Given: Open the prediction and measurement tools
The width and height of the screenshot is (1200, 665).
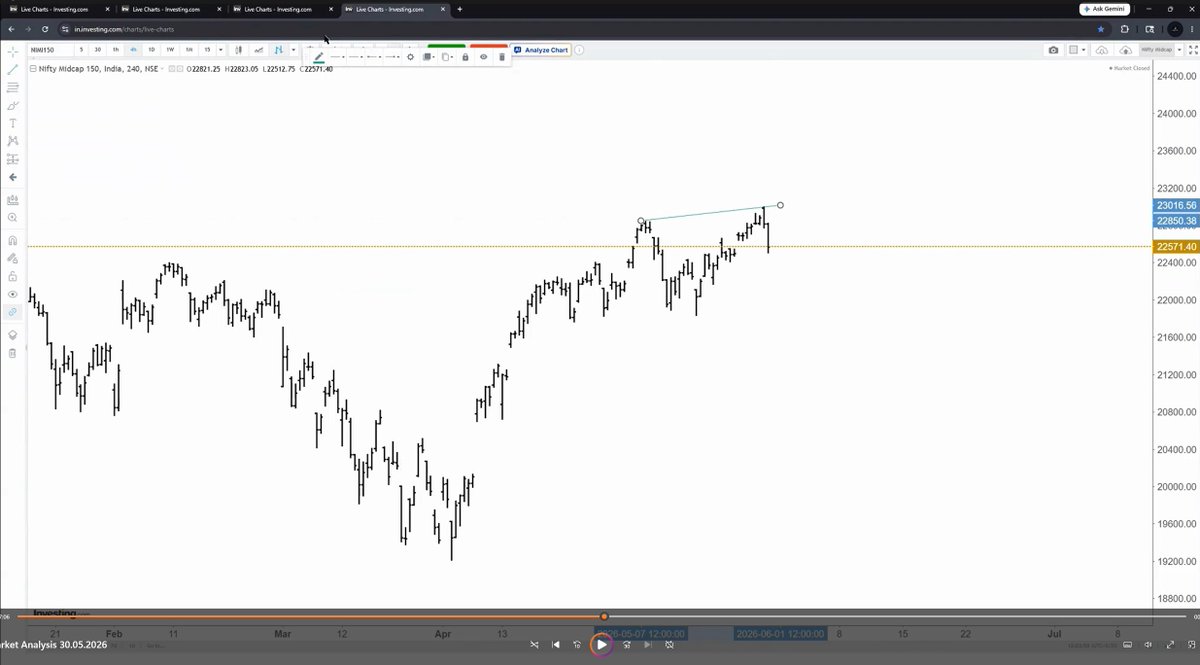Looking at the screenshot, I should 12,158.
